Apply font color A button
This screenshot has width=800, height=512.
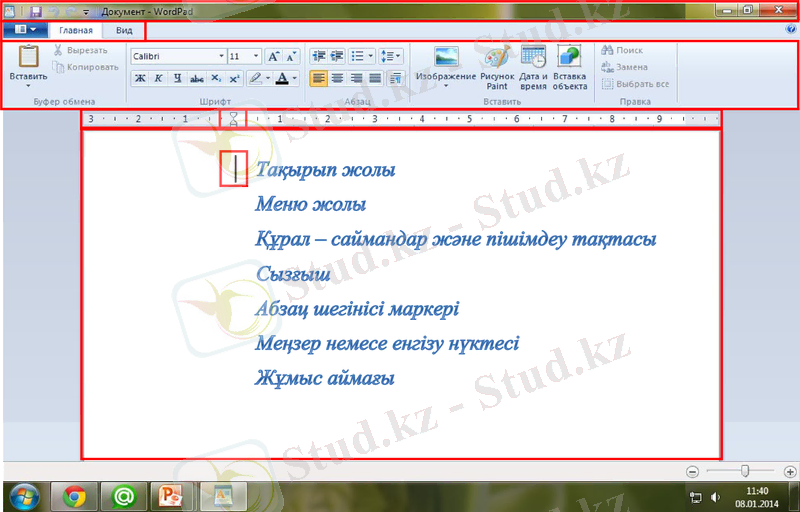pos(282,78)
